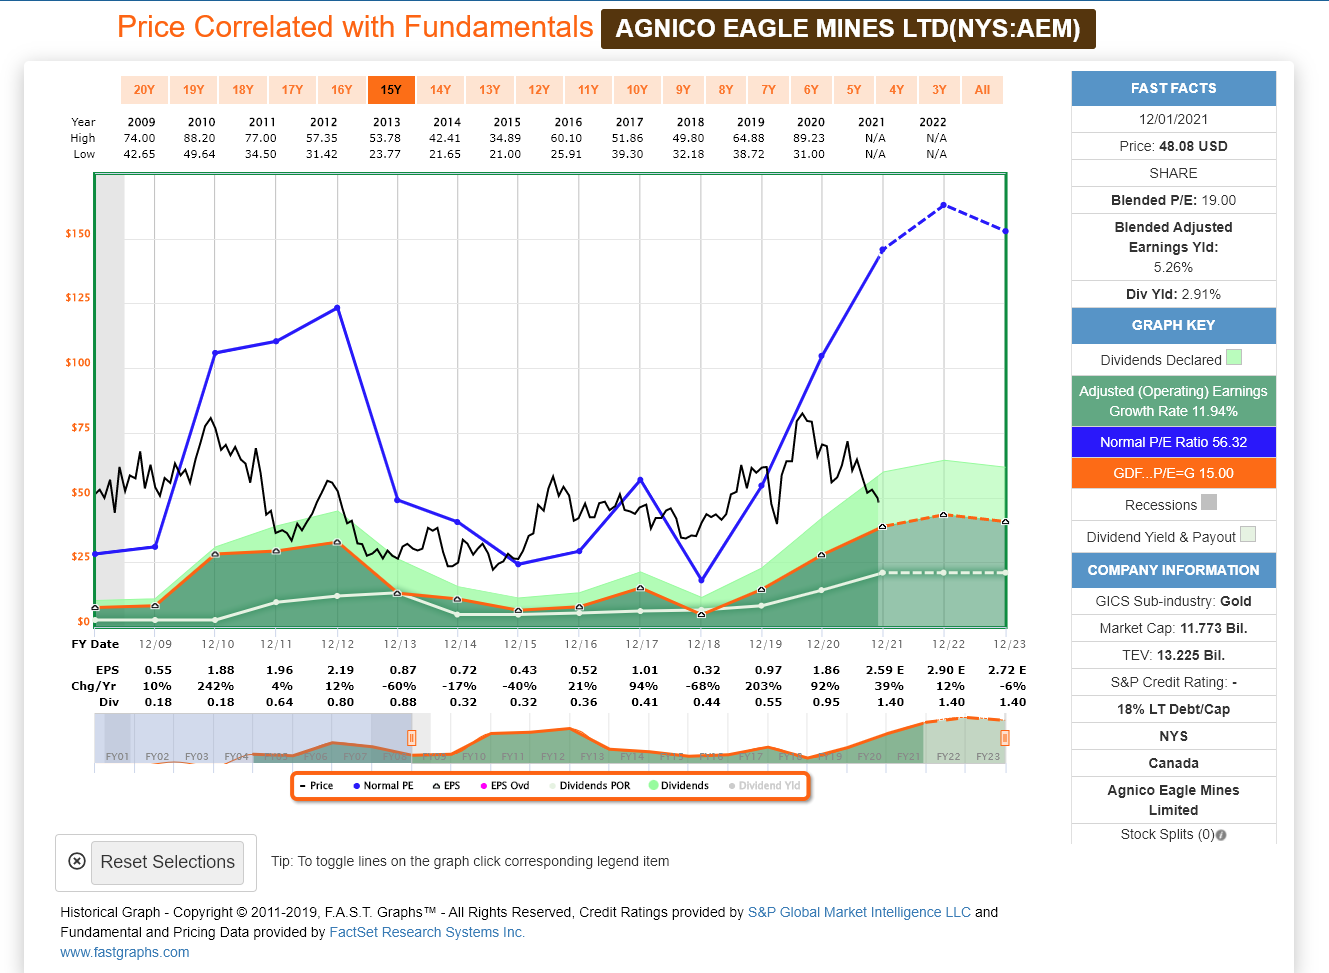Switch to the 11Y time range
Viewport: 1329px width, 973px height.
(588, 90)
